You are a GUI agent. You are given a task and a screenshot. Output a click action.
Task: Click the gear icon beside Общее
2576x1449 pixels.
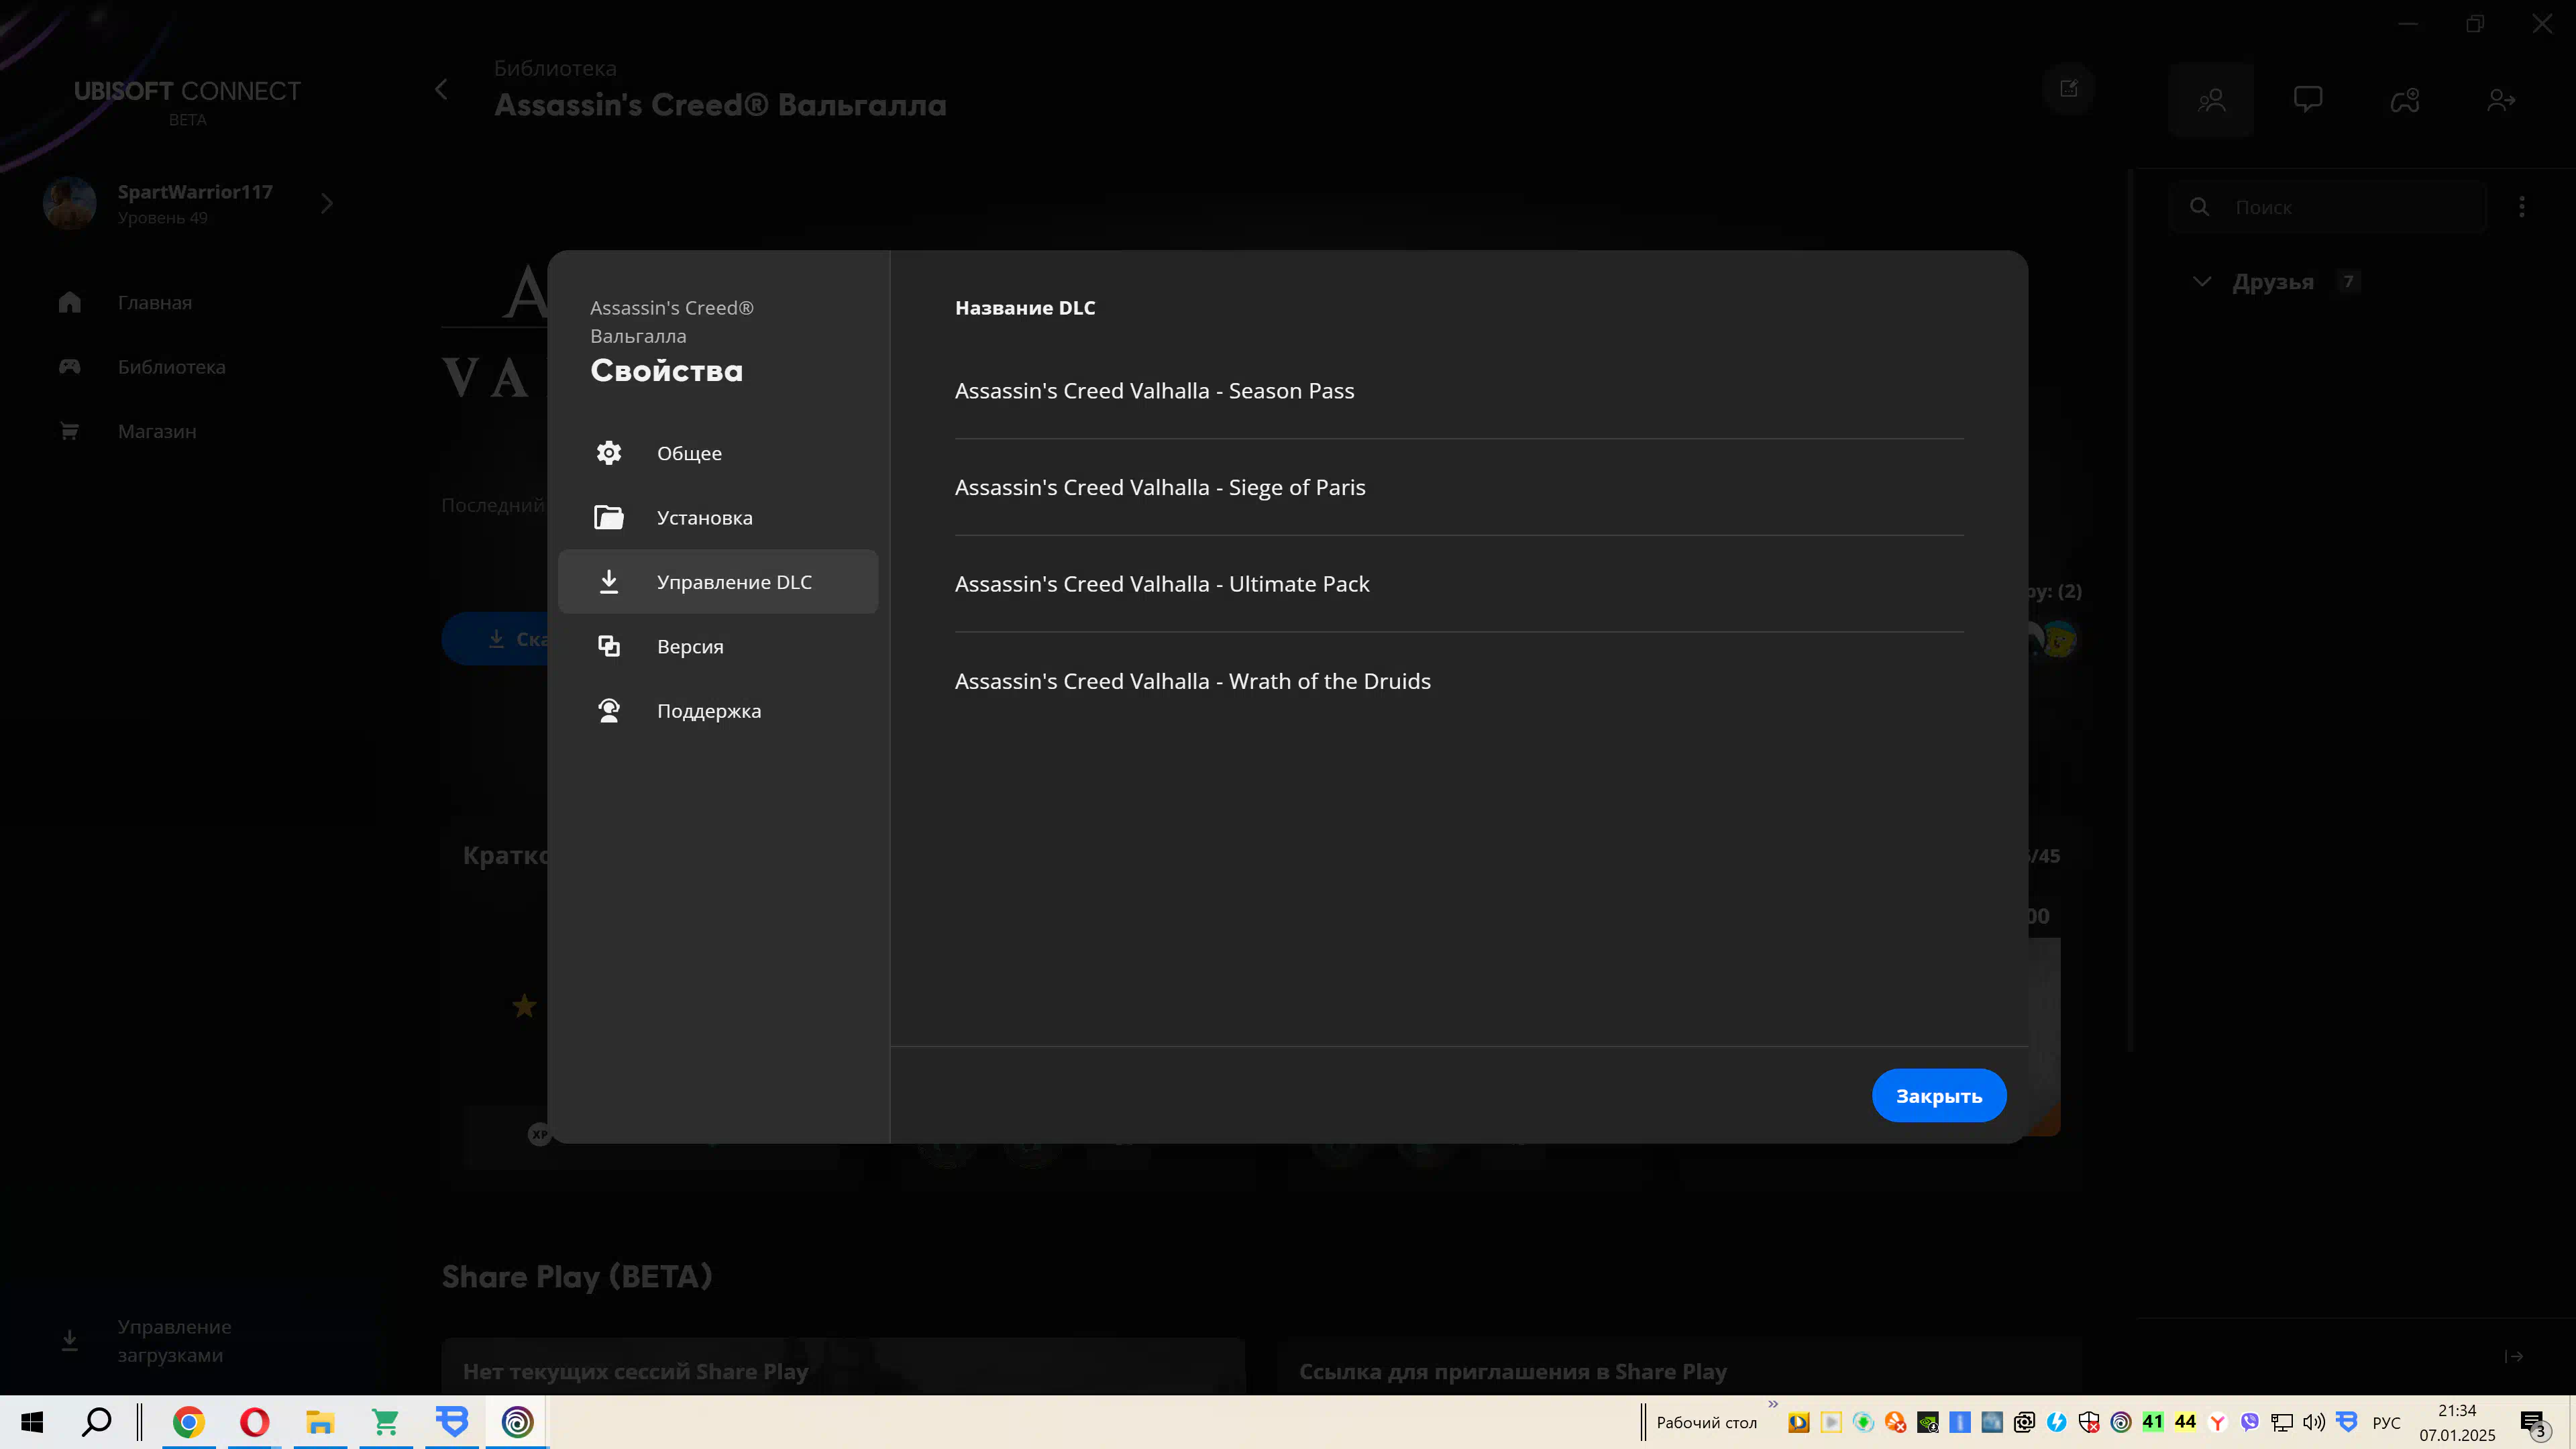[609, 453]
